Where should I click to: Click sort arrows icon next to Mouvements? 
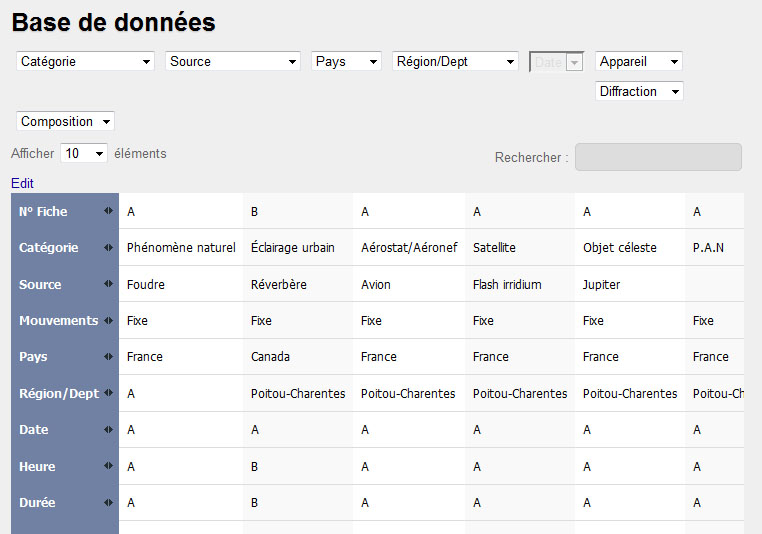point(108,321)
